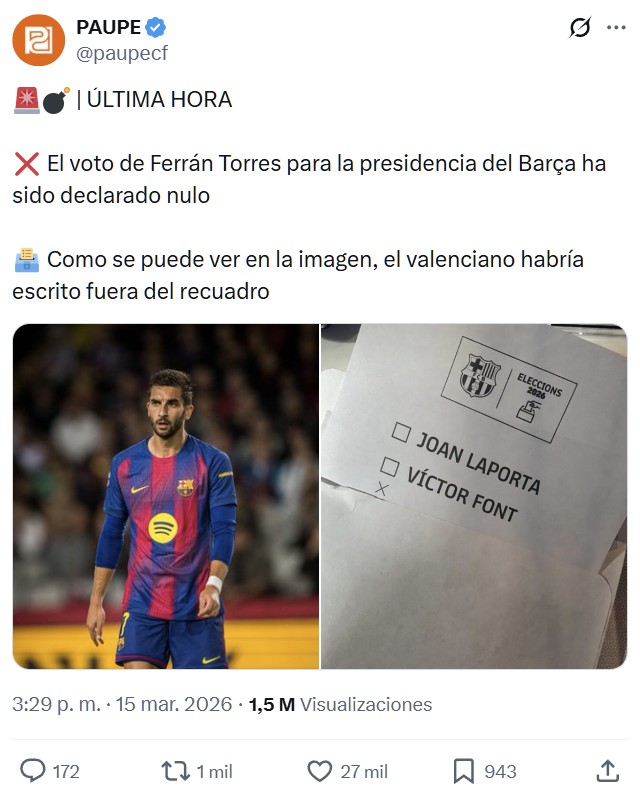Share the post via the upload arrow icon
The image size is (640, 795).
click(608, 771)
